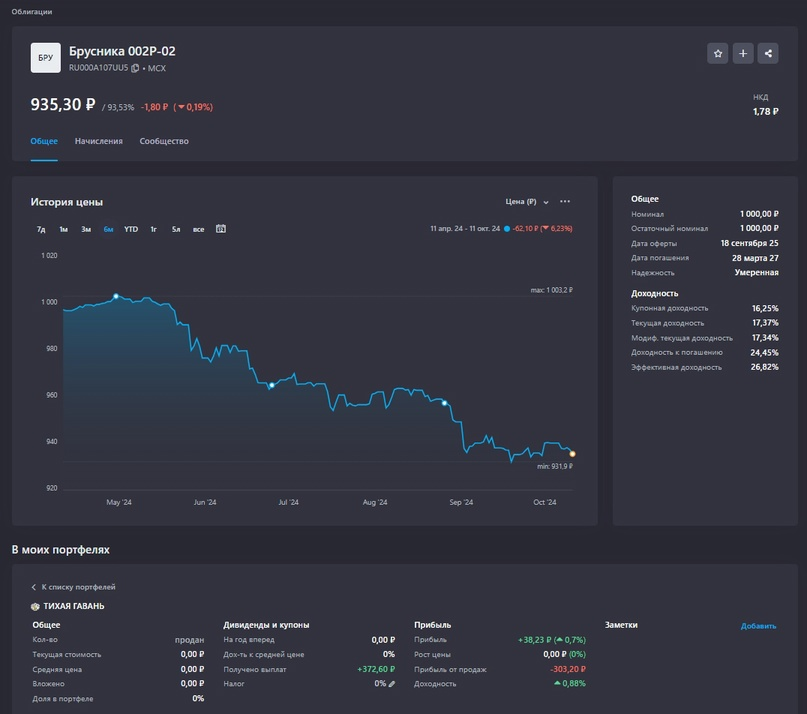807x714 pixels.
Task: Click Прибыль от продаж value -303,20 ₽
Action: 568,669
